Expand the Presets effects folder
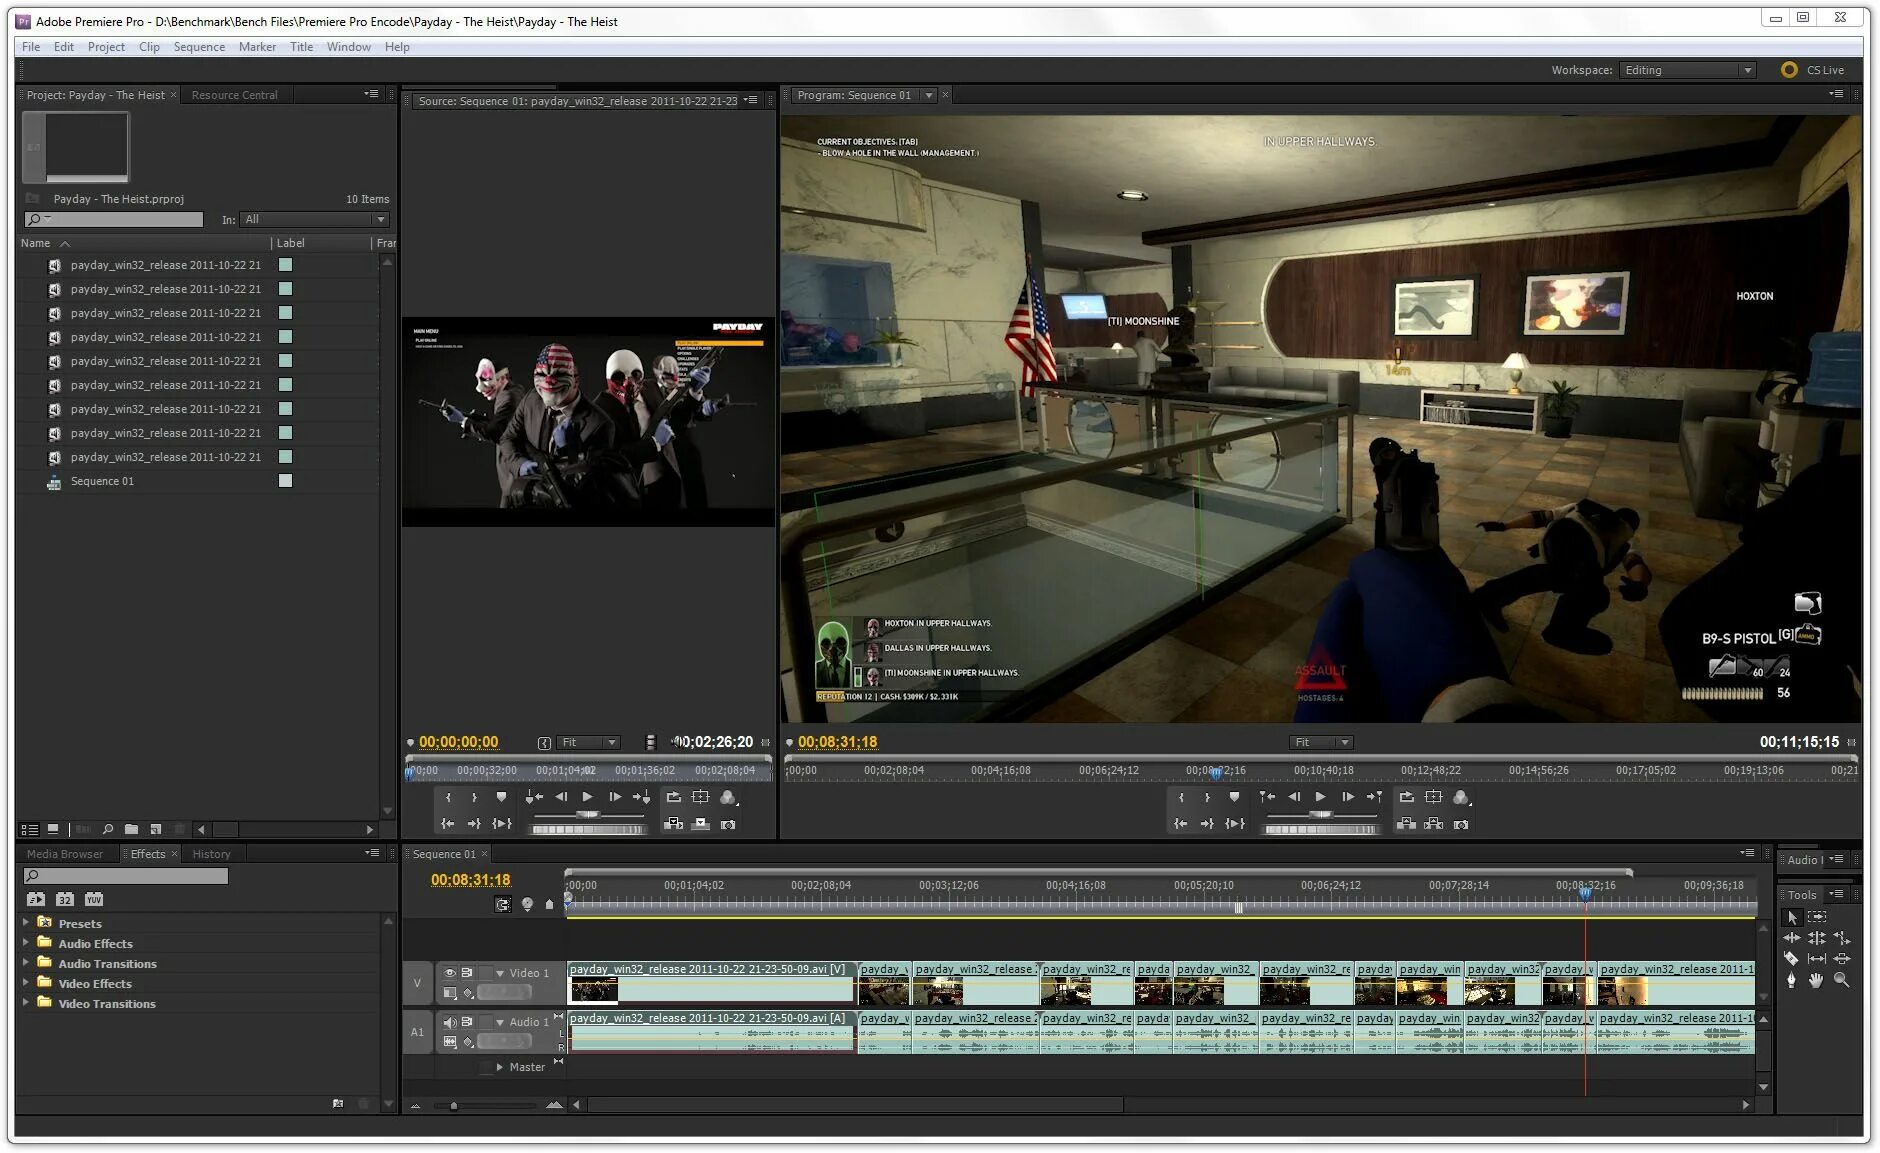This screenshot has width=1880, height=1153. [26, 922]
